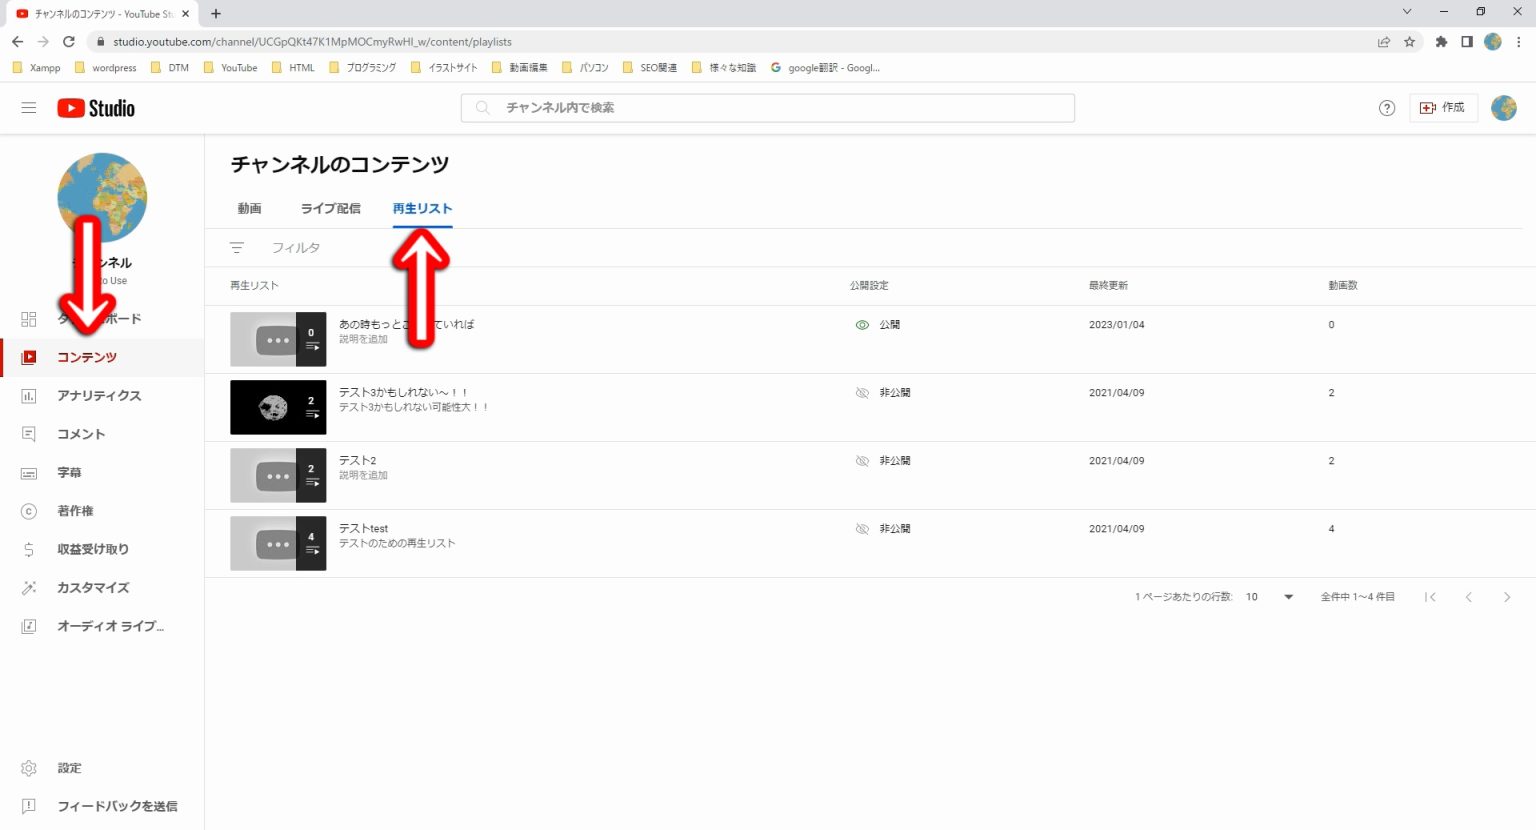Open the Comments sidebar icon
Screen dimensions: 1536x830
[x=29, y=434]
